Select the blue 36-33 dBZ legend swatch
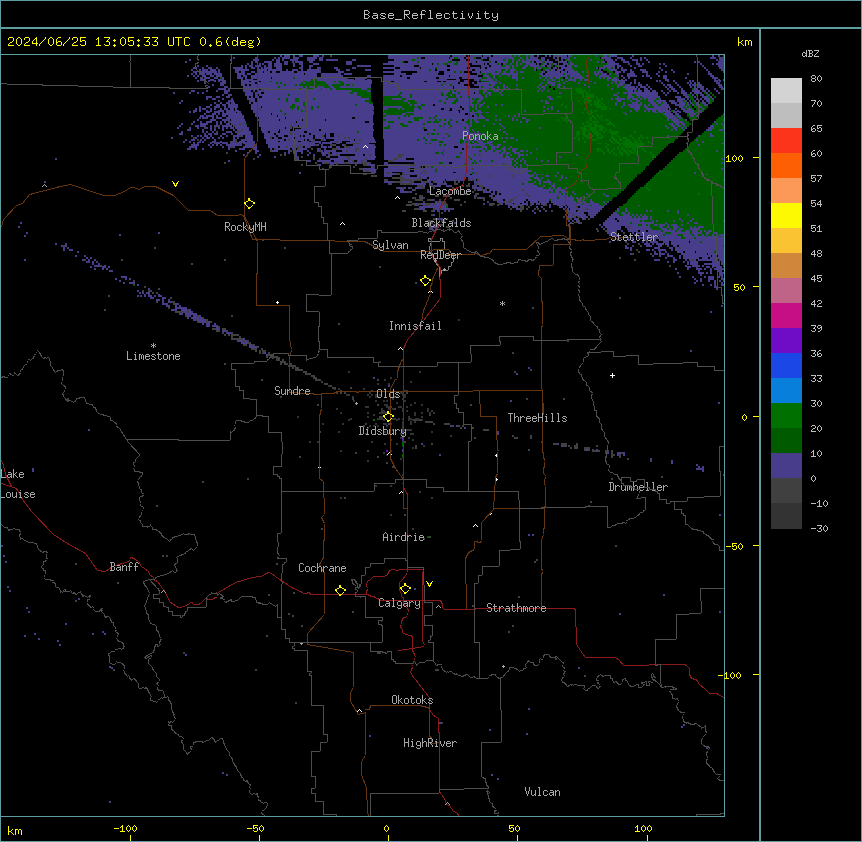 pos(786,365)
